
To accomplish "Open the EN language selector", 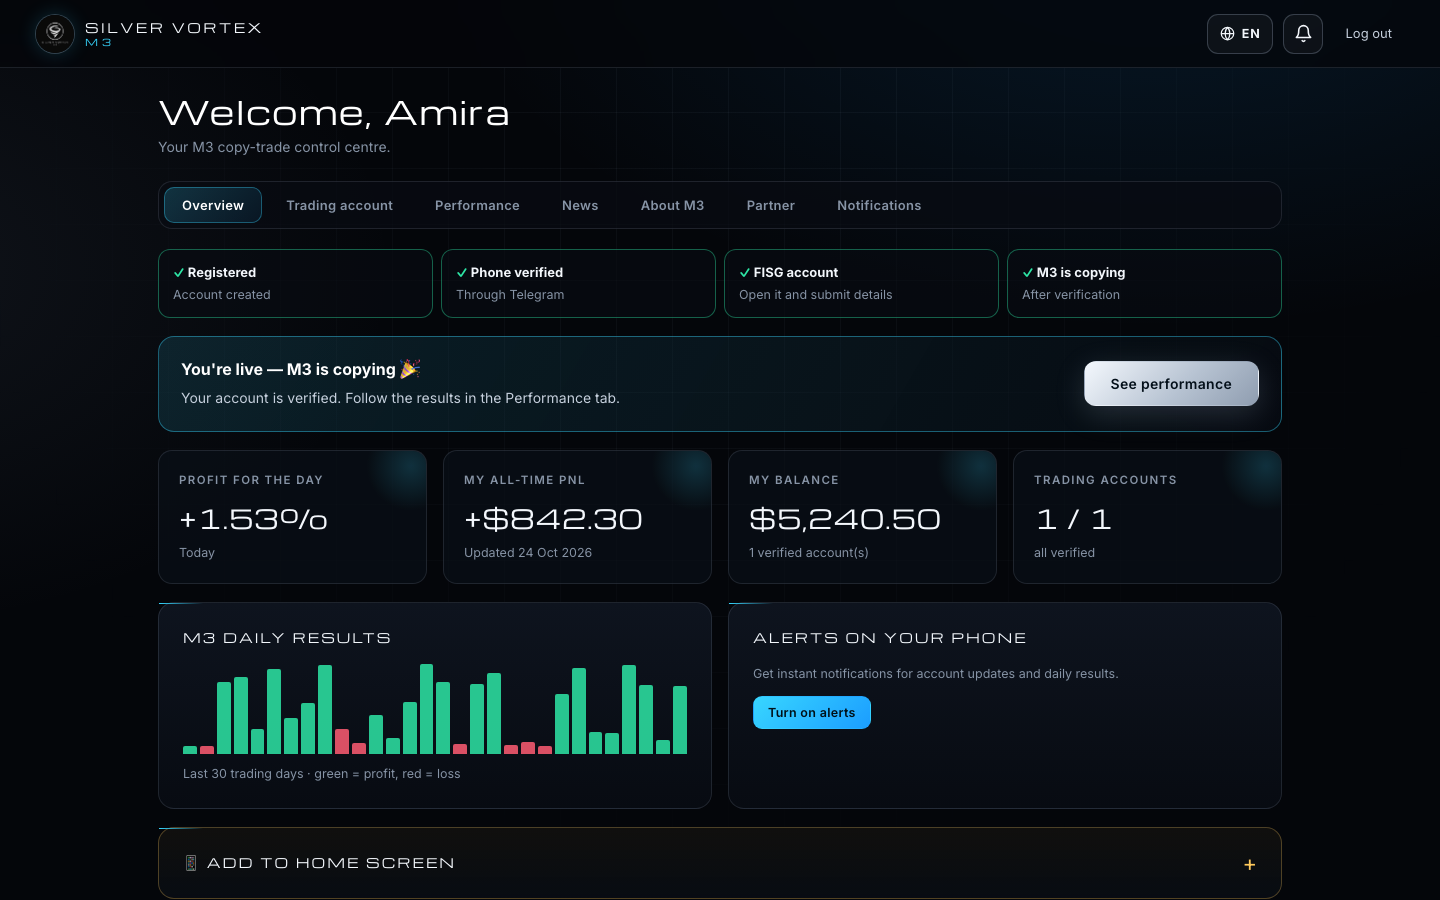I will point(1240,34).
